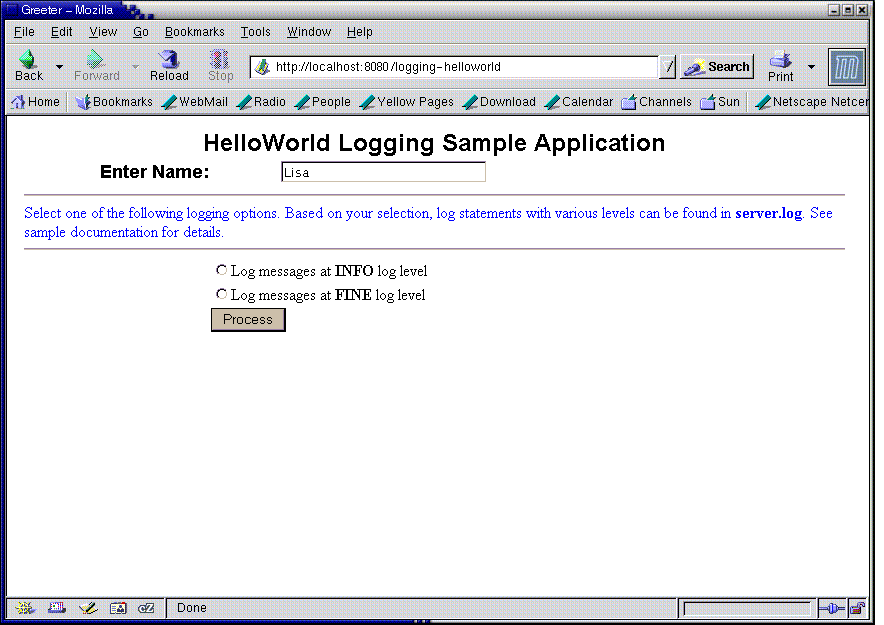Reload the current page

168,64
